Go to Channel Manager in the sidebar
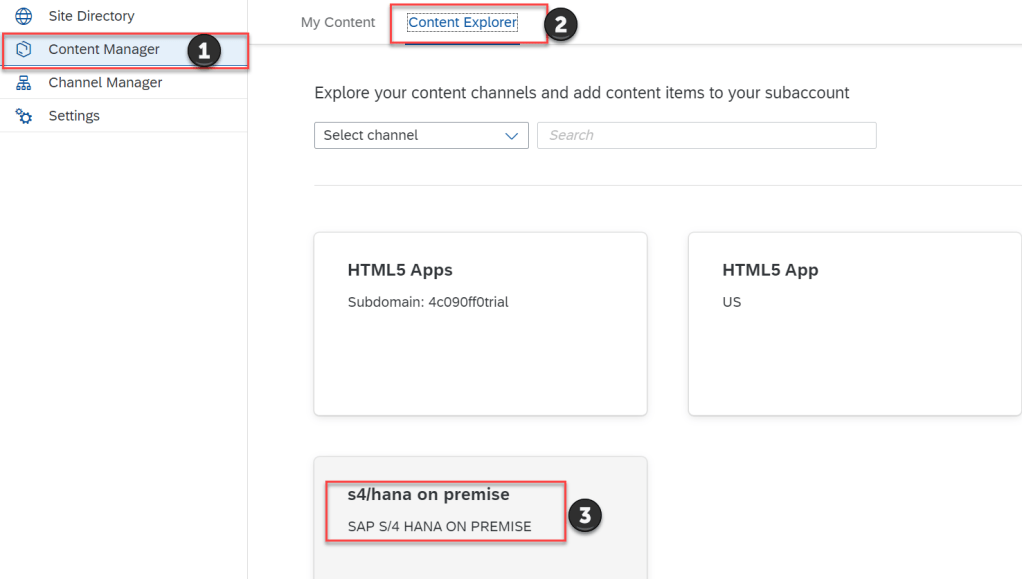Image resolution: width=1022 pixels, height=579 pixels. (x=105, y=83)
